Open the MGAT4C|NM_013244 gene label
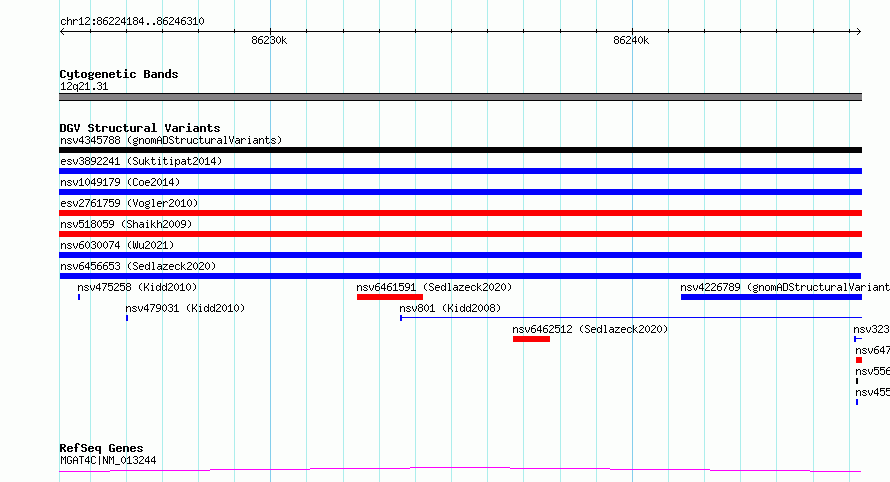 (x=108, y=460)
